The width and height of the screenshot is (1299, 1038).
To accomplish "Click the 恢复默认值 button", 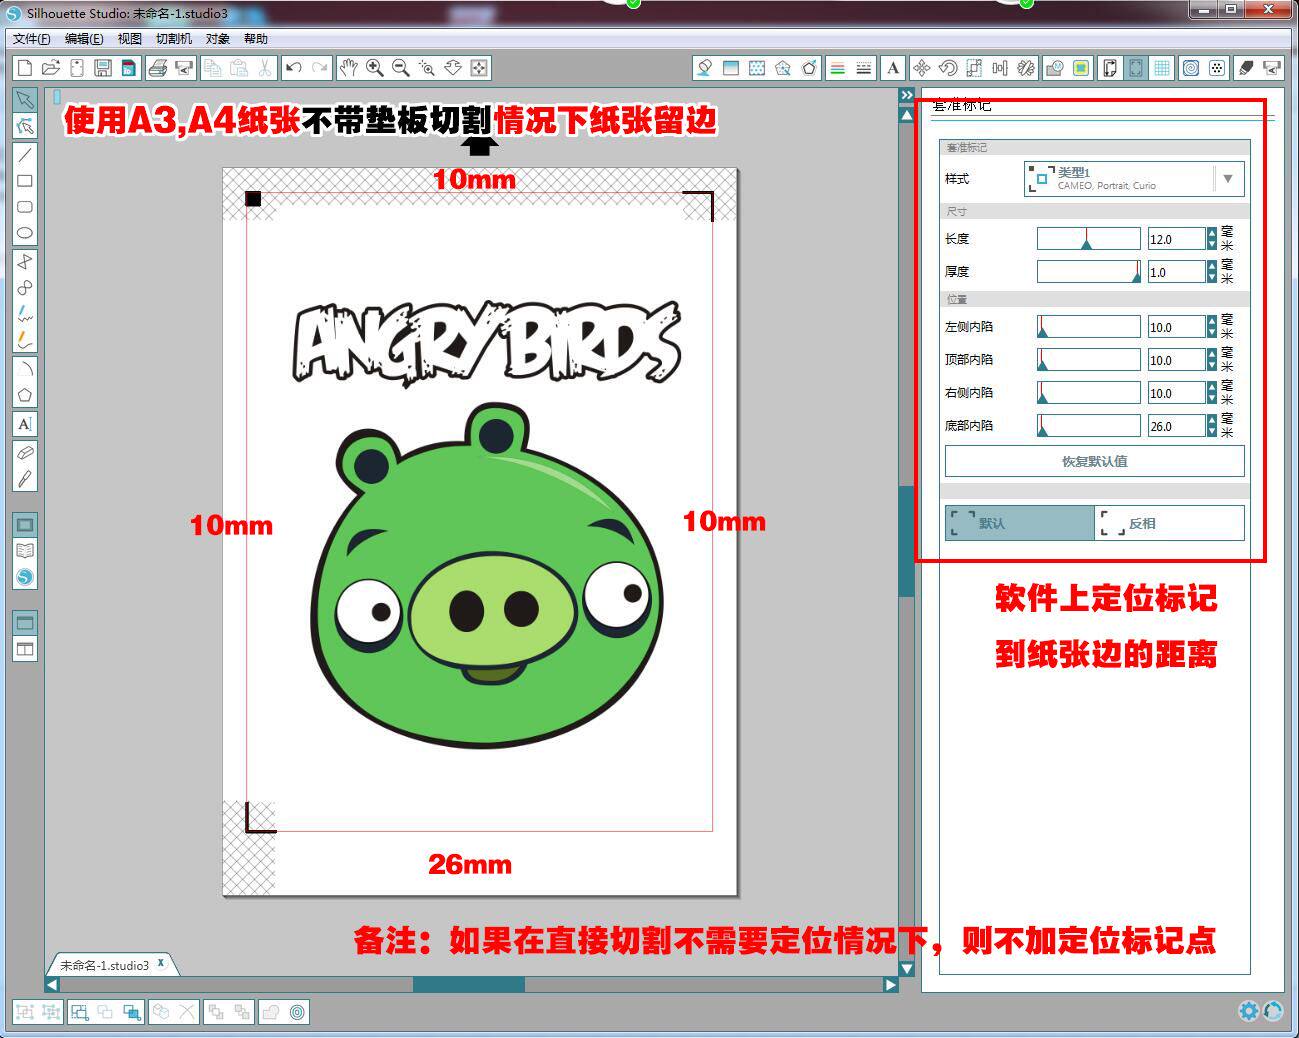I will pyautogui.click(x=1095, y=461).
